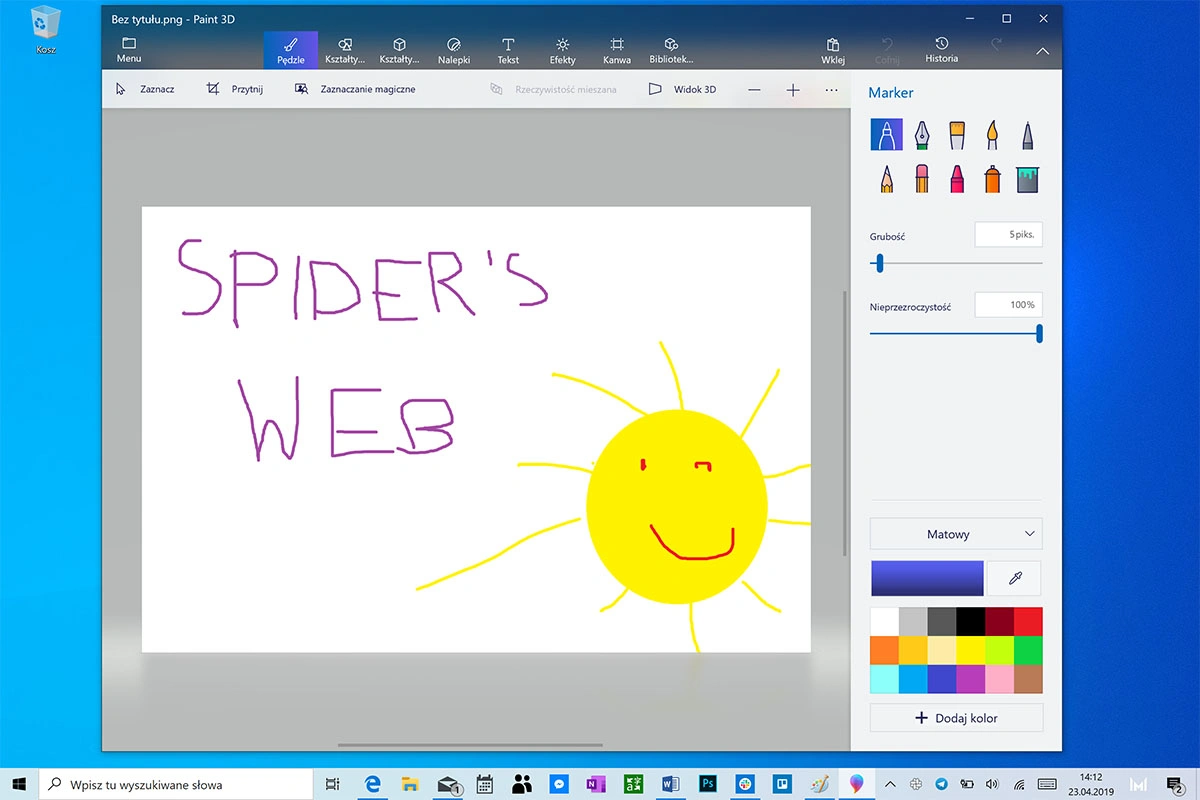The height and width of the screenshot is (800, 1200).
Task: Click the Grubość thickness slider handle
Action: [880, 263]
